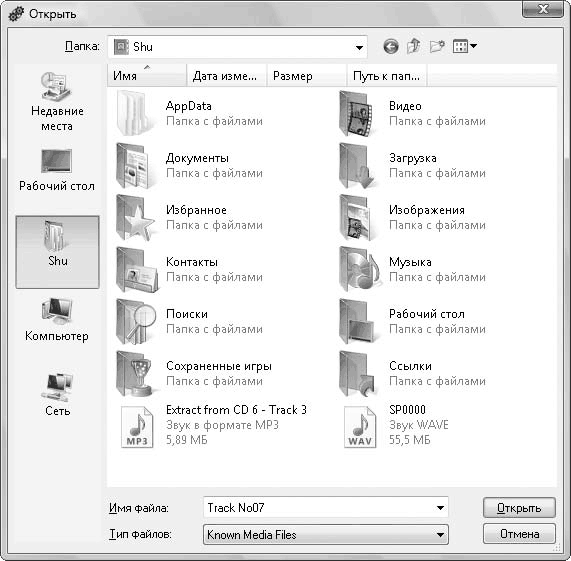
Task: Select Рабочий стол in the left sidebar
Action: pos(57,170)
